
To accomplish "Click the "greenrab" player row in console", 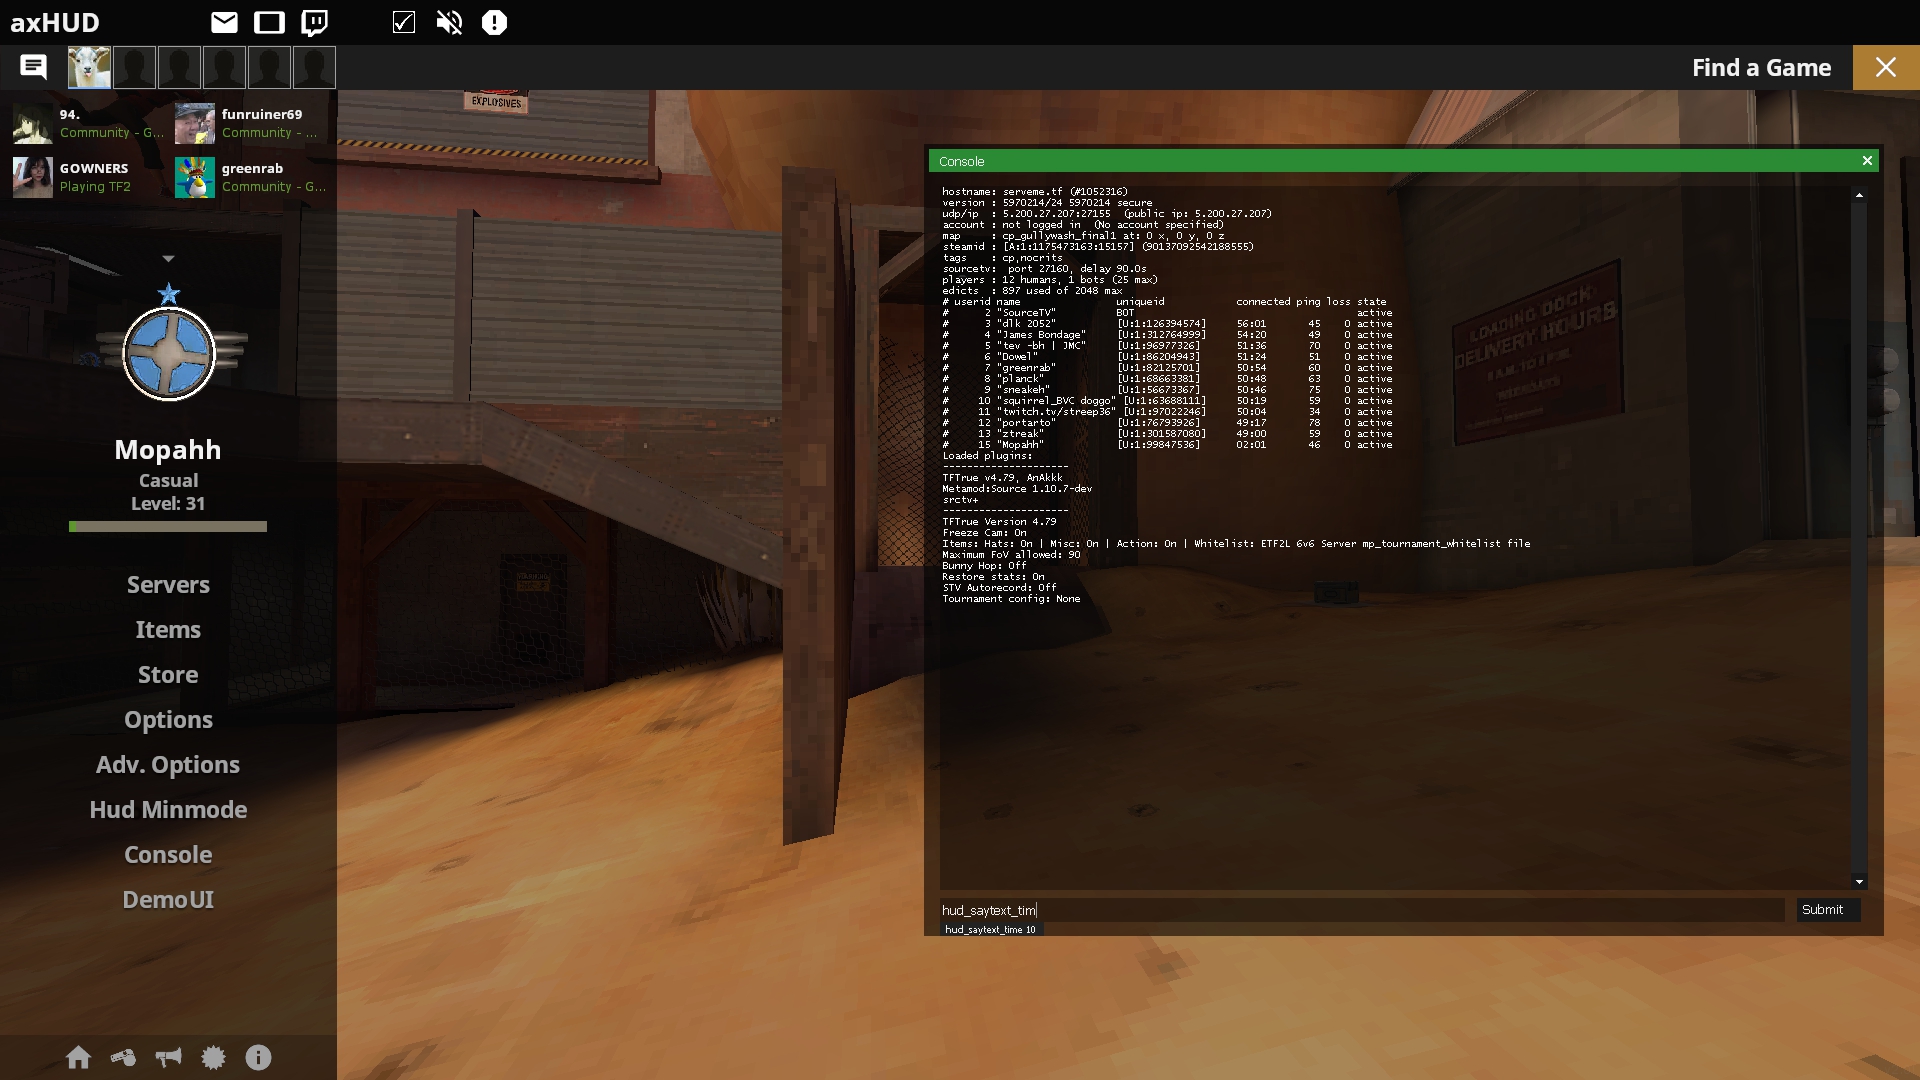I will click(1167, 368).
